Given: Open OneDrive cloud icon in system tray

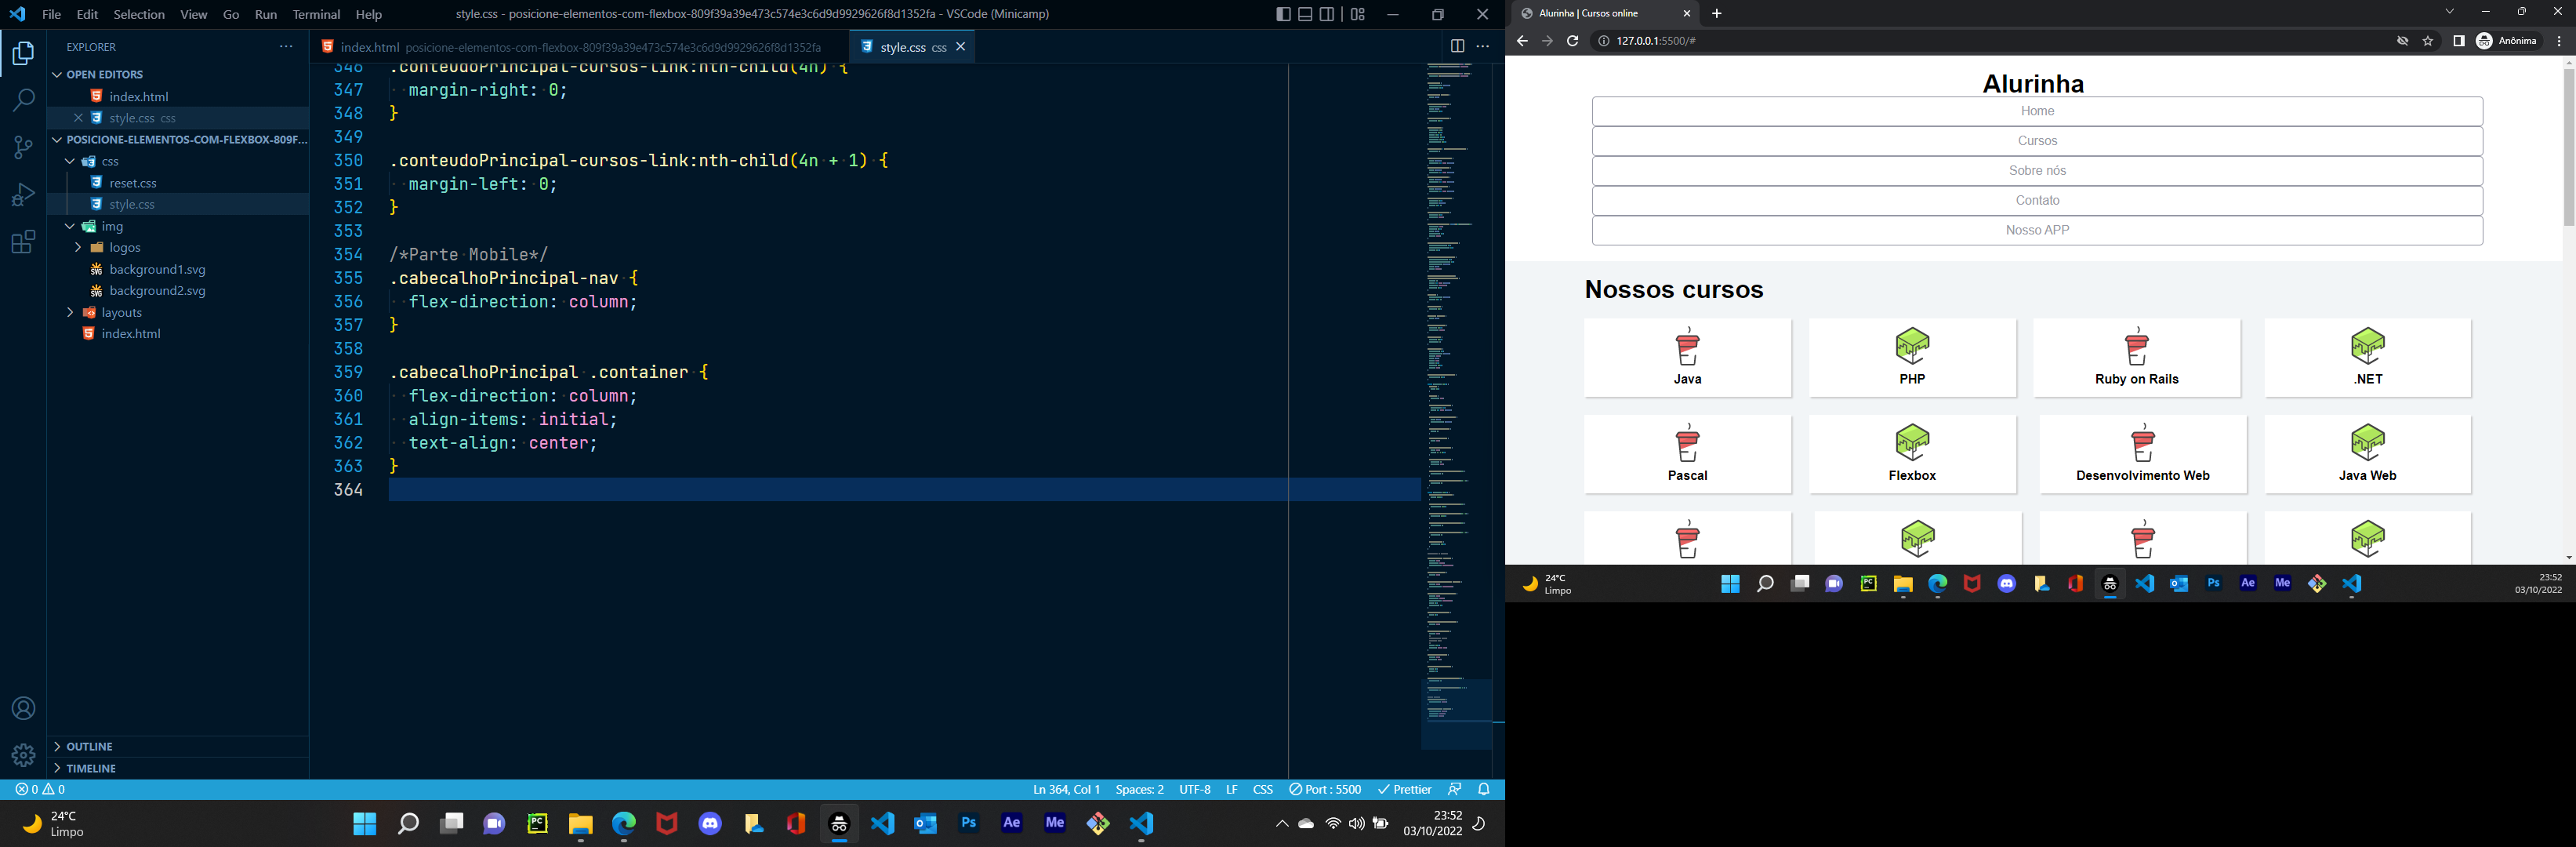Looking at the screenshot, I should [1306, 824].
